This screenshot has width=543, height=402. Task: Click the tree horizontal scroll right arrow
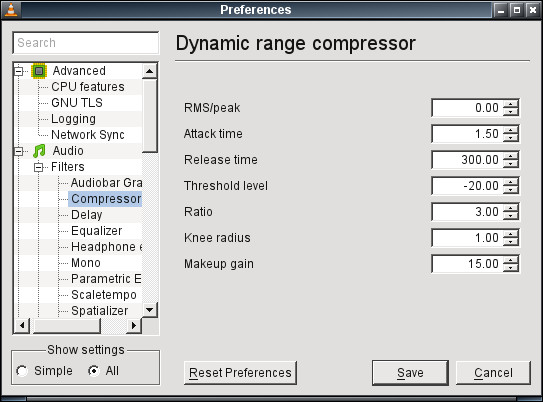pos(134,325)
